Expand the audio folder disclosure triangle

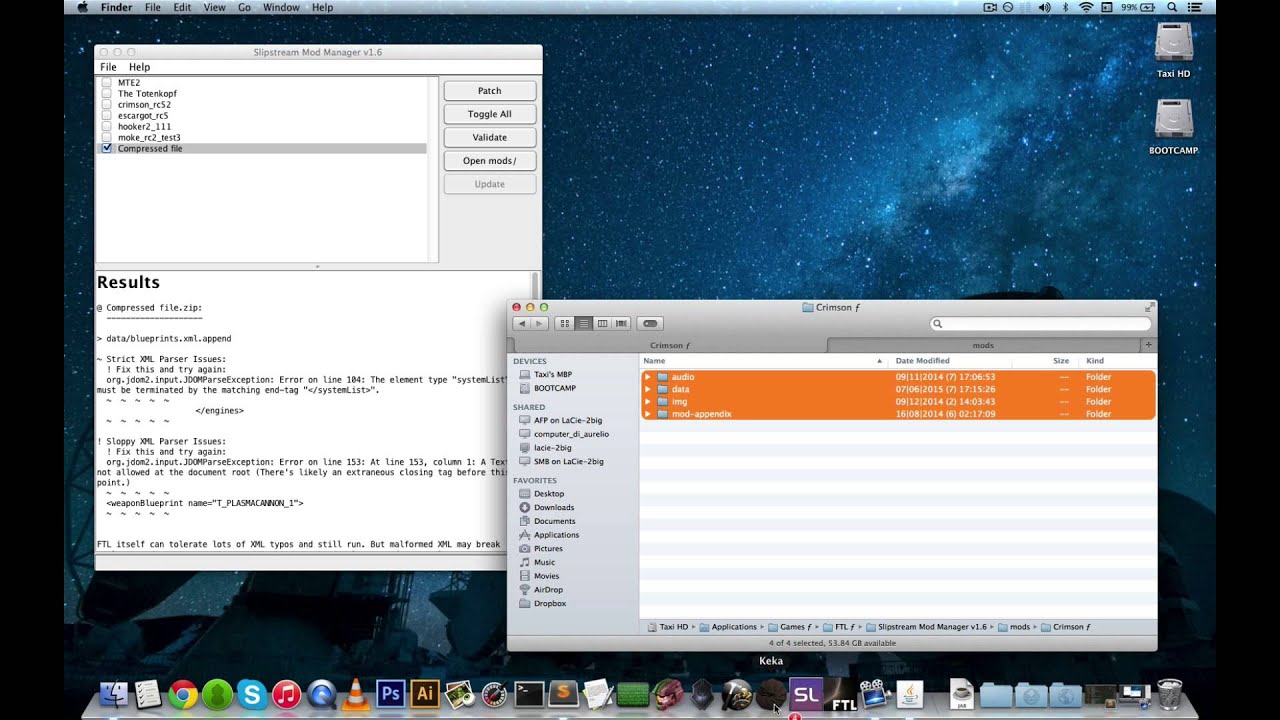click(648, 377)
